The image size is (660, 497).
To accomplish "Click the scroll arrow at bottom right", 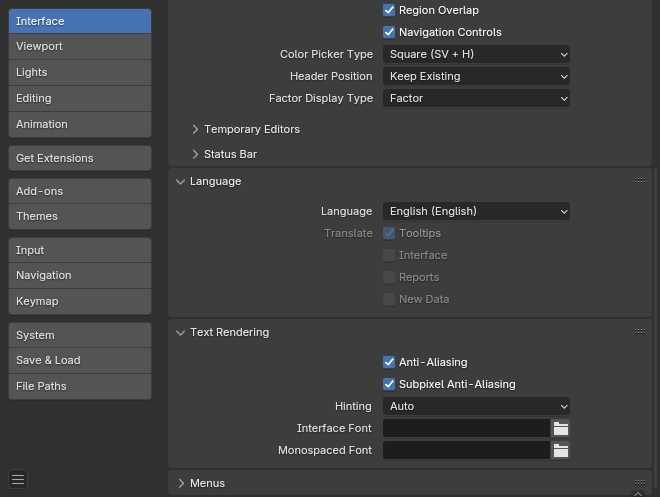I will click(x=638, y=494).
